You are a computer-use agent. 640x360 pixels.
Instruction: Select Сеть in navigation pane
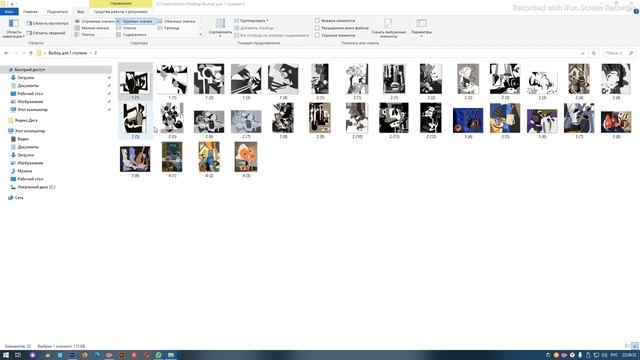[16, 198]
